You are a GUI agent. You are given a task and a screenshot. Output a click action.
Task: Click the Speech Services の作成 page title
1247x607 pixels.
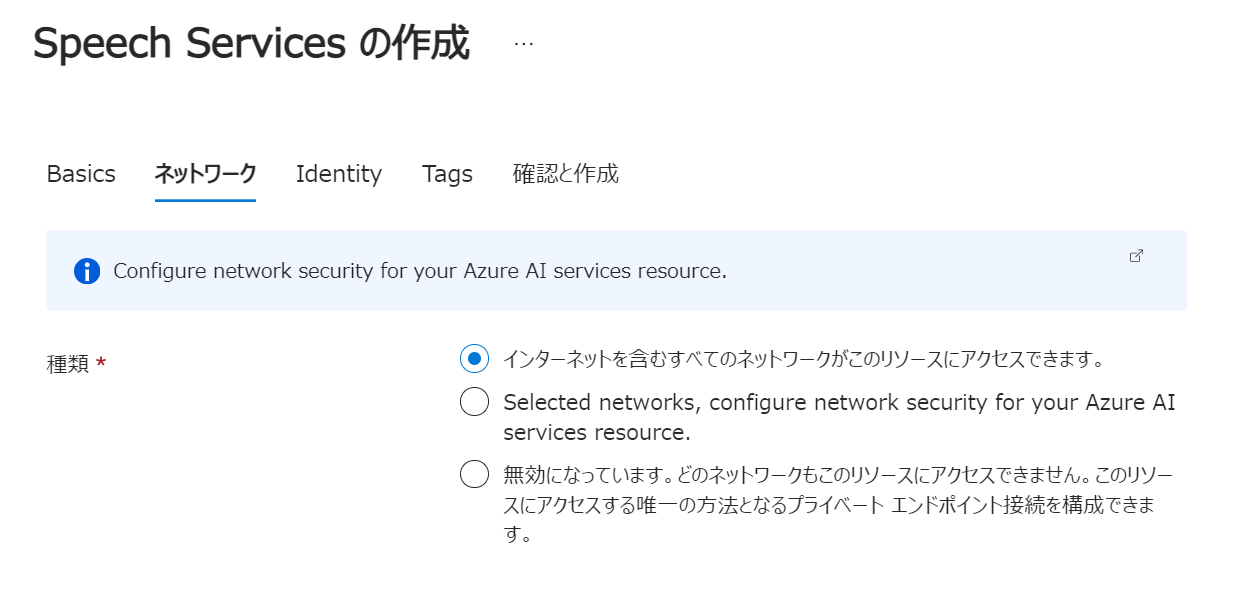251,45
